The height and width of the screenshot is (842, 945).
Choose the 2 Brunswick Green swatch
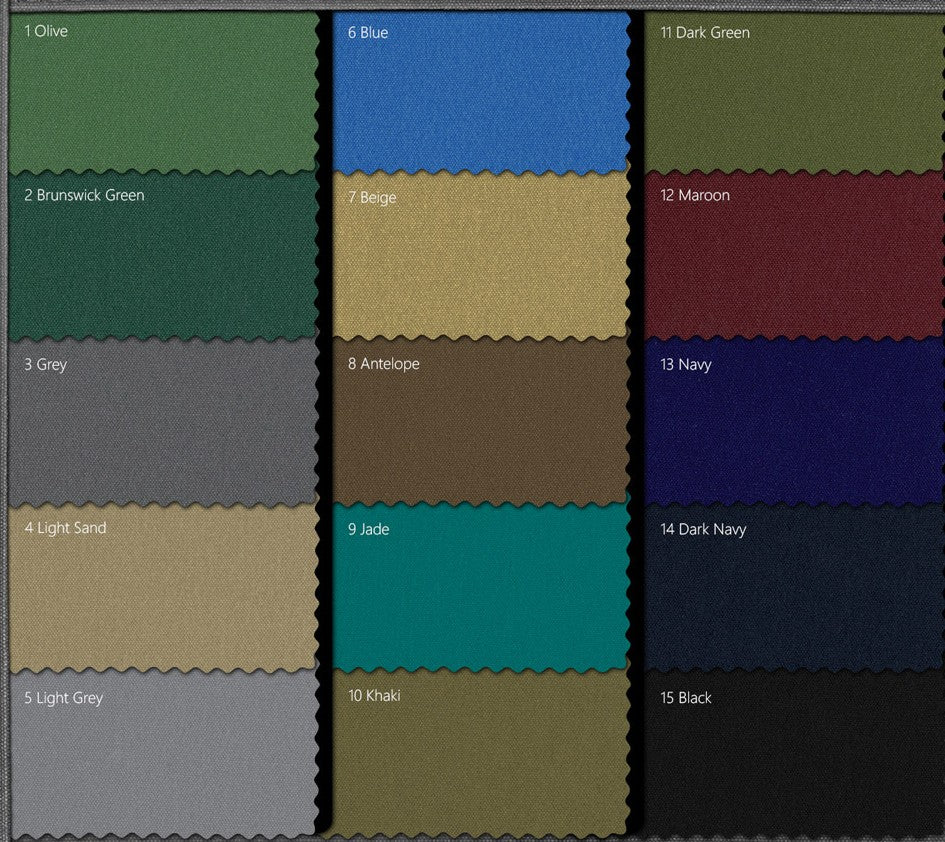[164, 257]
